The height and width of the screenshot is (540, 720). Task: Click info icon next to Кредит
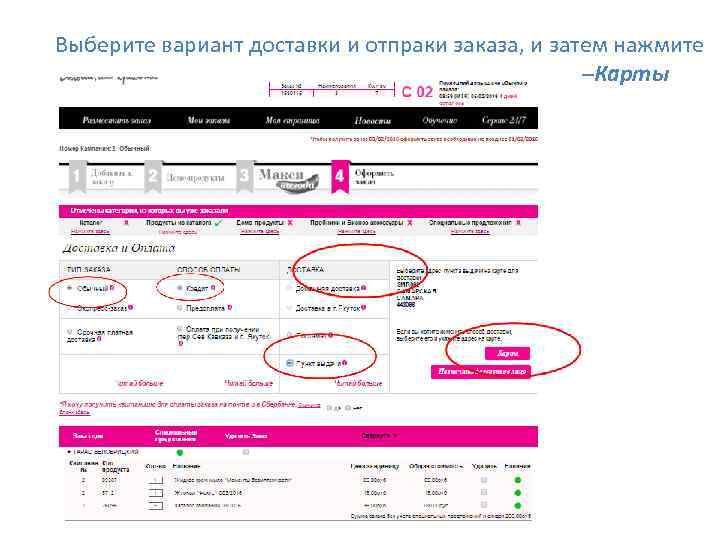pos(213,288)
